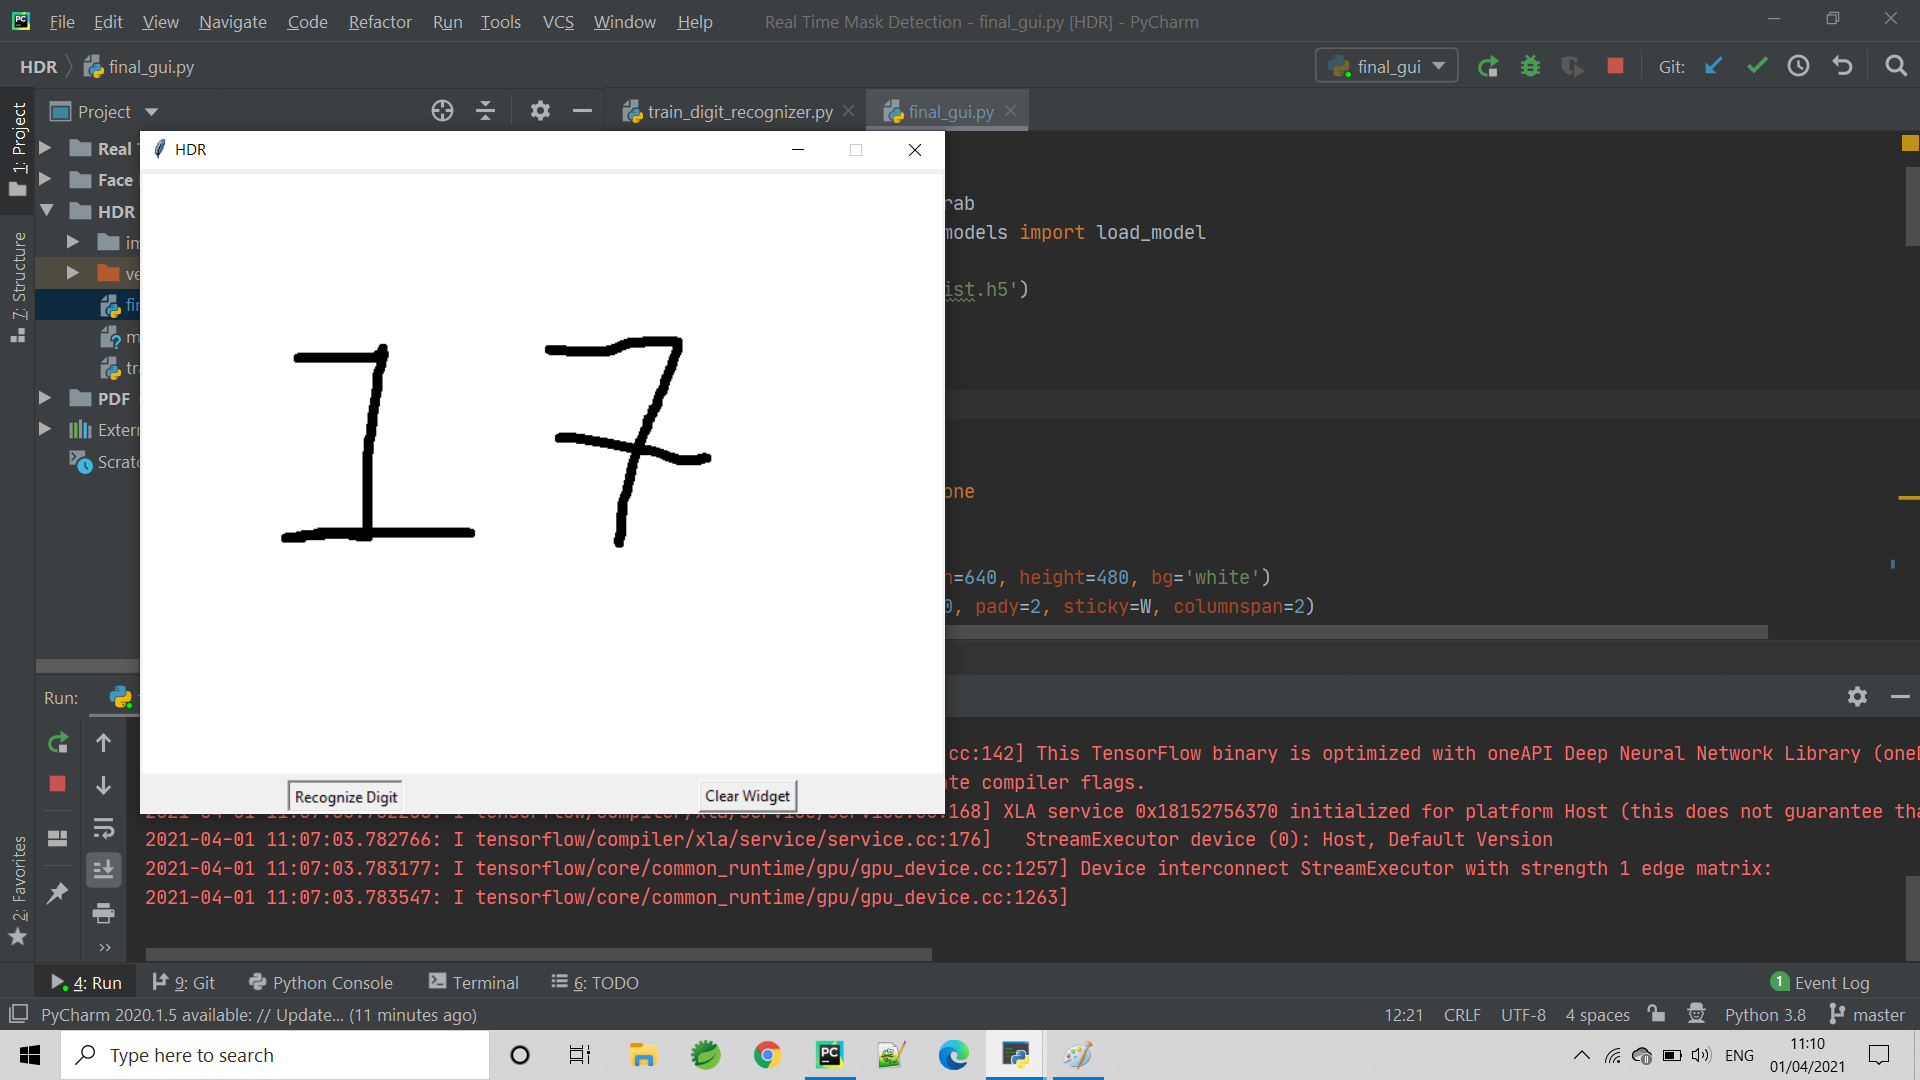Open Git history clock icon
The width and height of the screenshot is (1920, 1080).
coord(1799,66)
